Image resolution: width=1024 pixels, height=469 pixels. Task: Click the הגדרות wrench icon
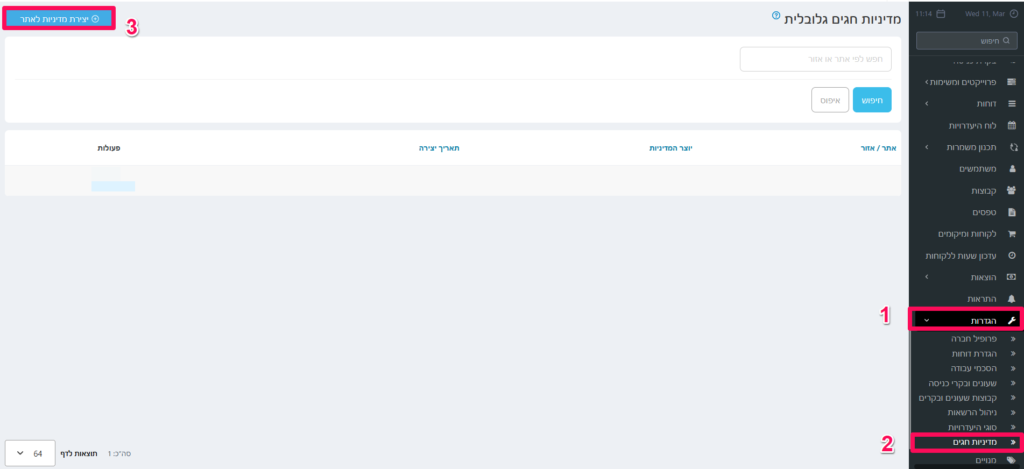(x=1011, y=320)
